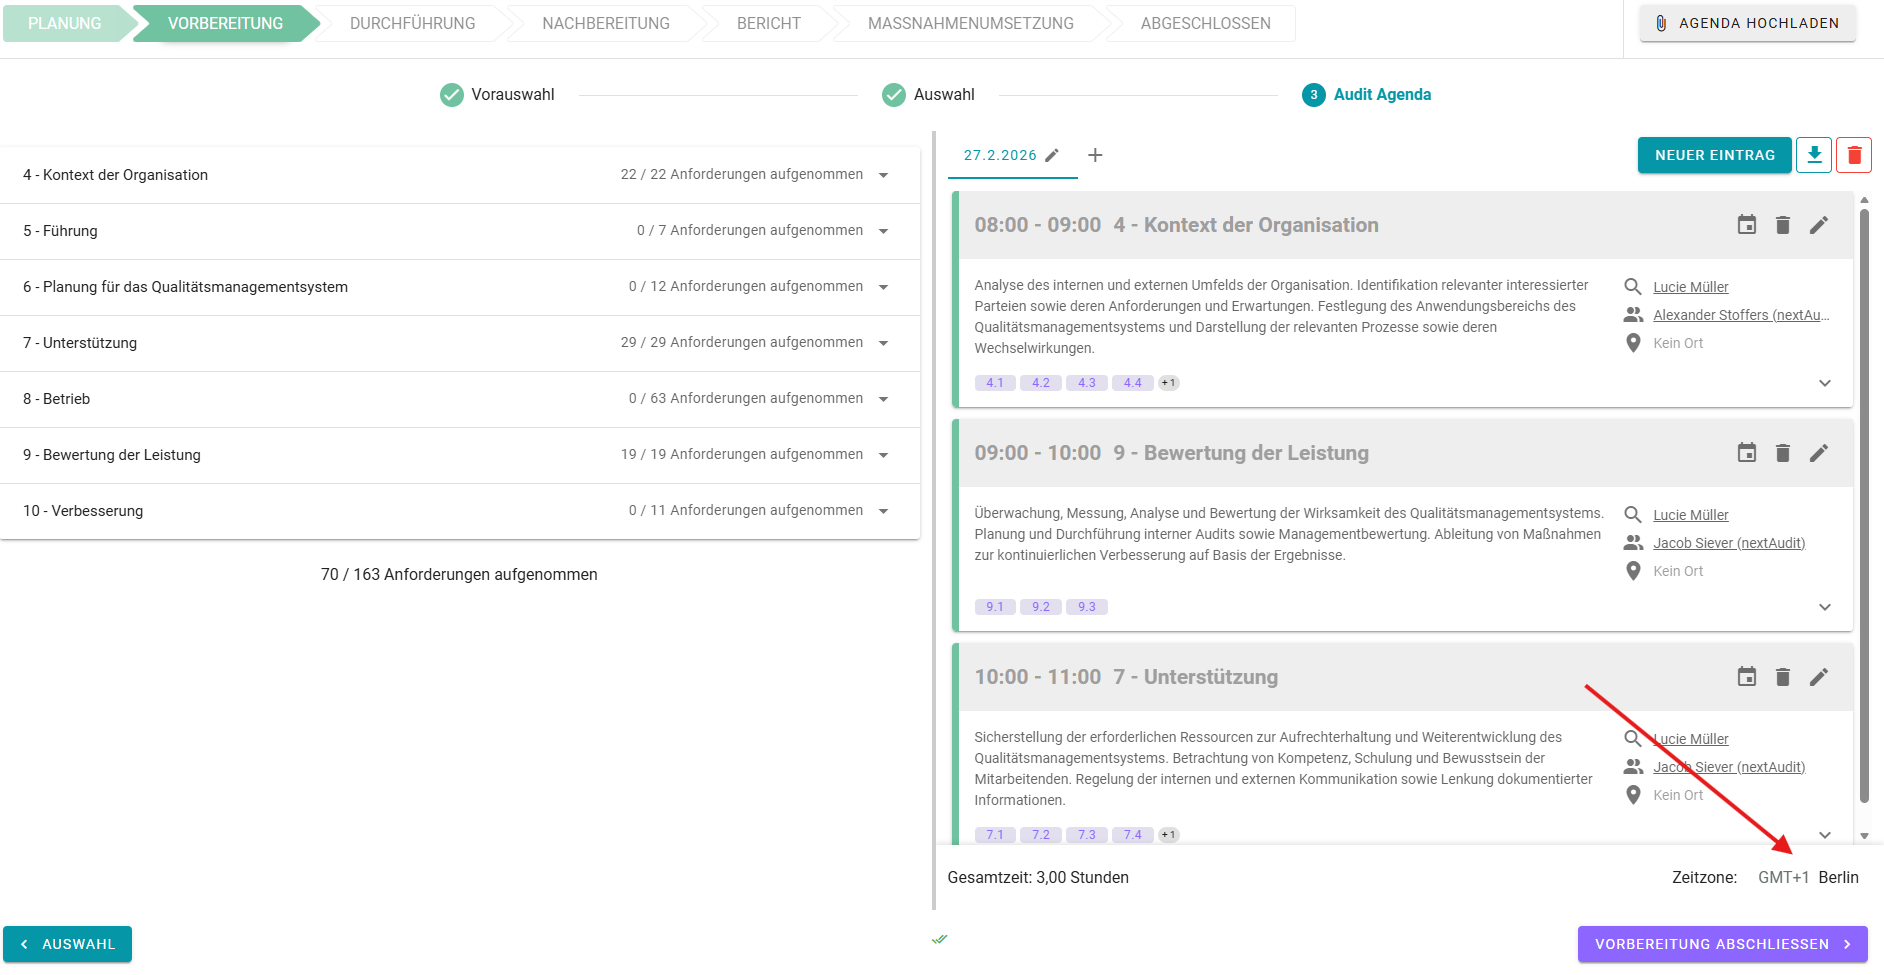Open Alexander Stoffers participant link
This screenshot has height=975, width=1884.
coord(1740,315)
